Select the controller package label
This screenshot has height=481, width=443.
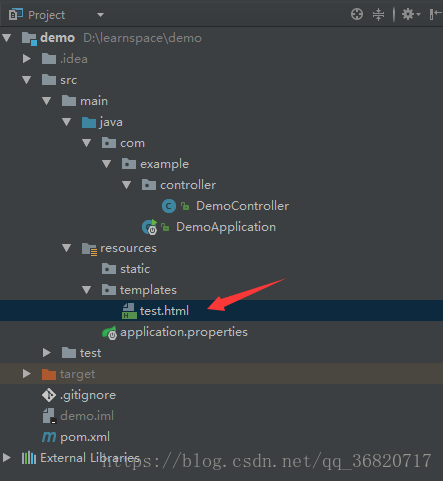point(188,185)
